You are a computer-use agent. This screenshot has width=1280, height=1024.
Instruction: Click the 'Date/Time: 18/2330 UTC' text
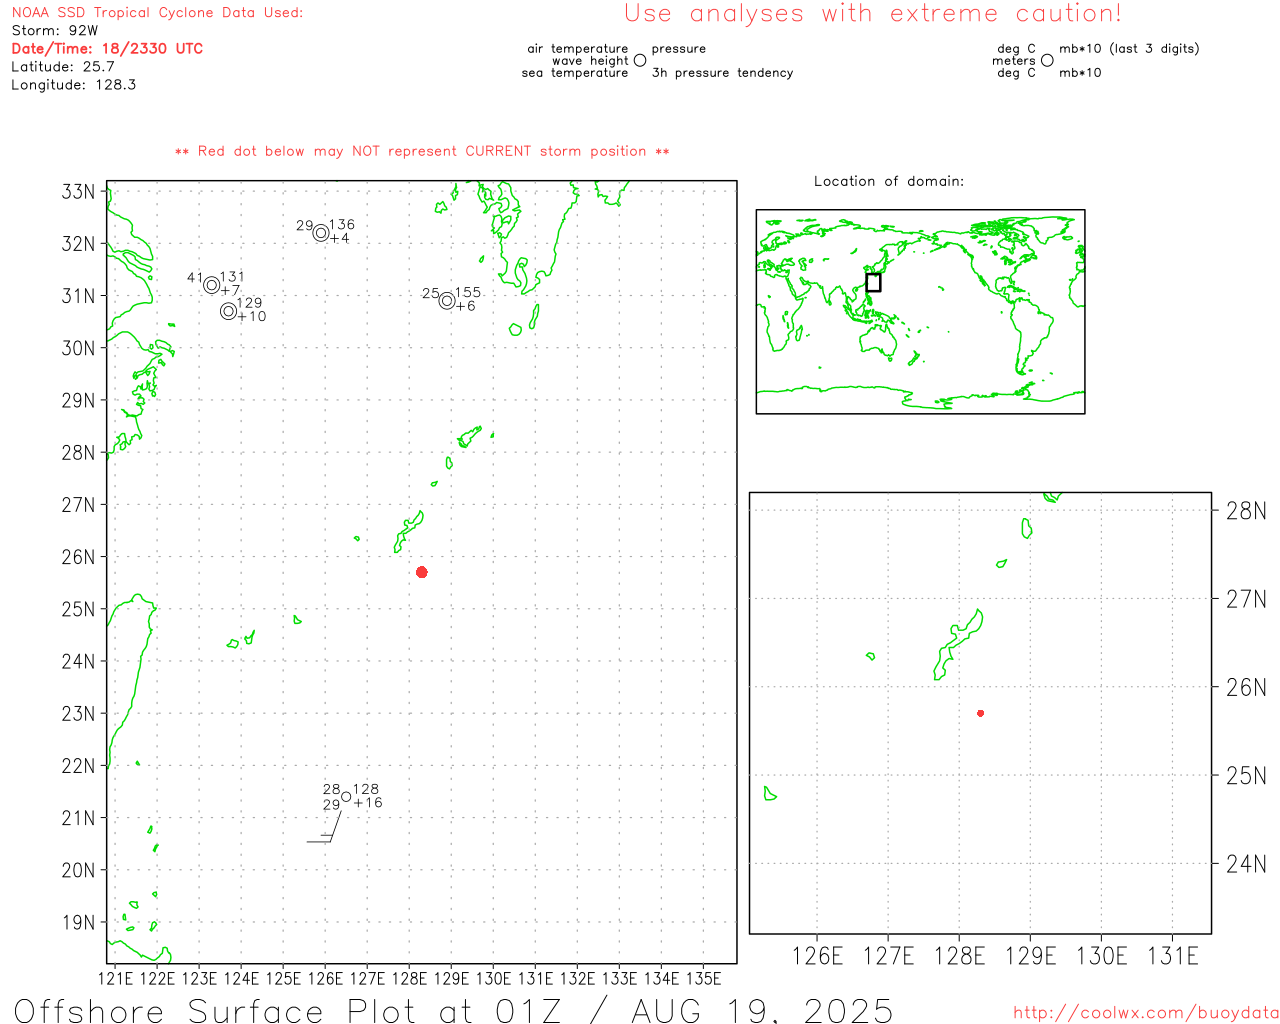click(107, 49)
